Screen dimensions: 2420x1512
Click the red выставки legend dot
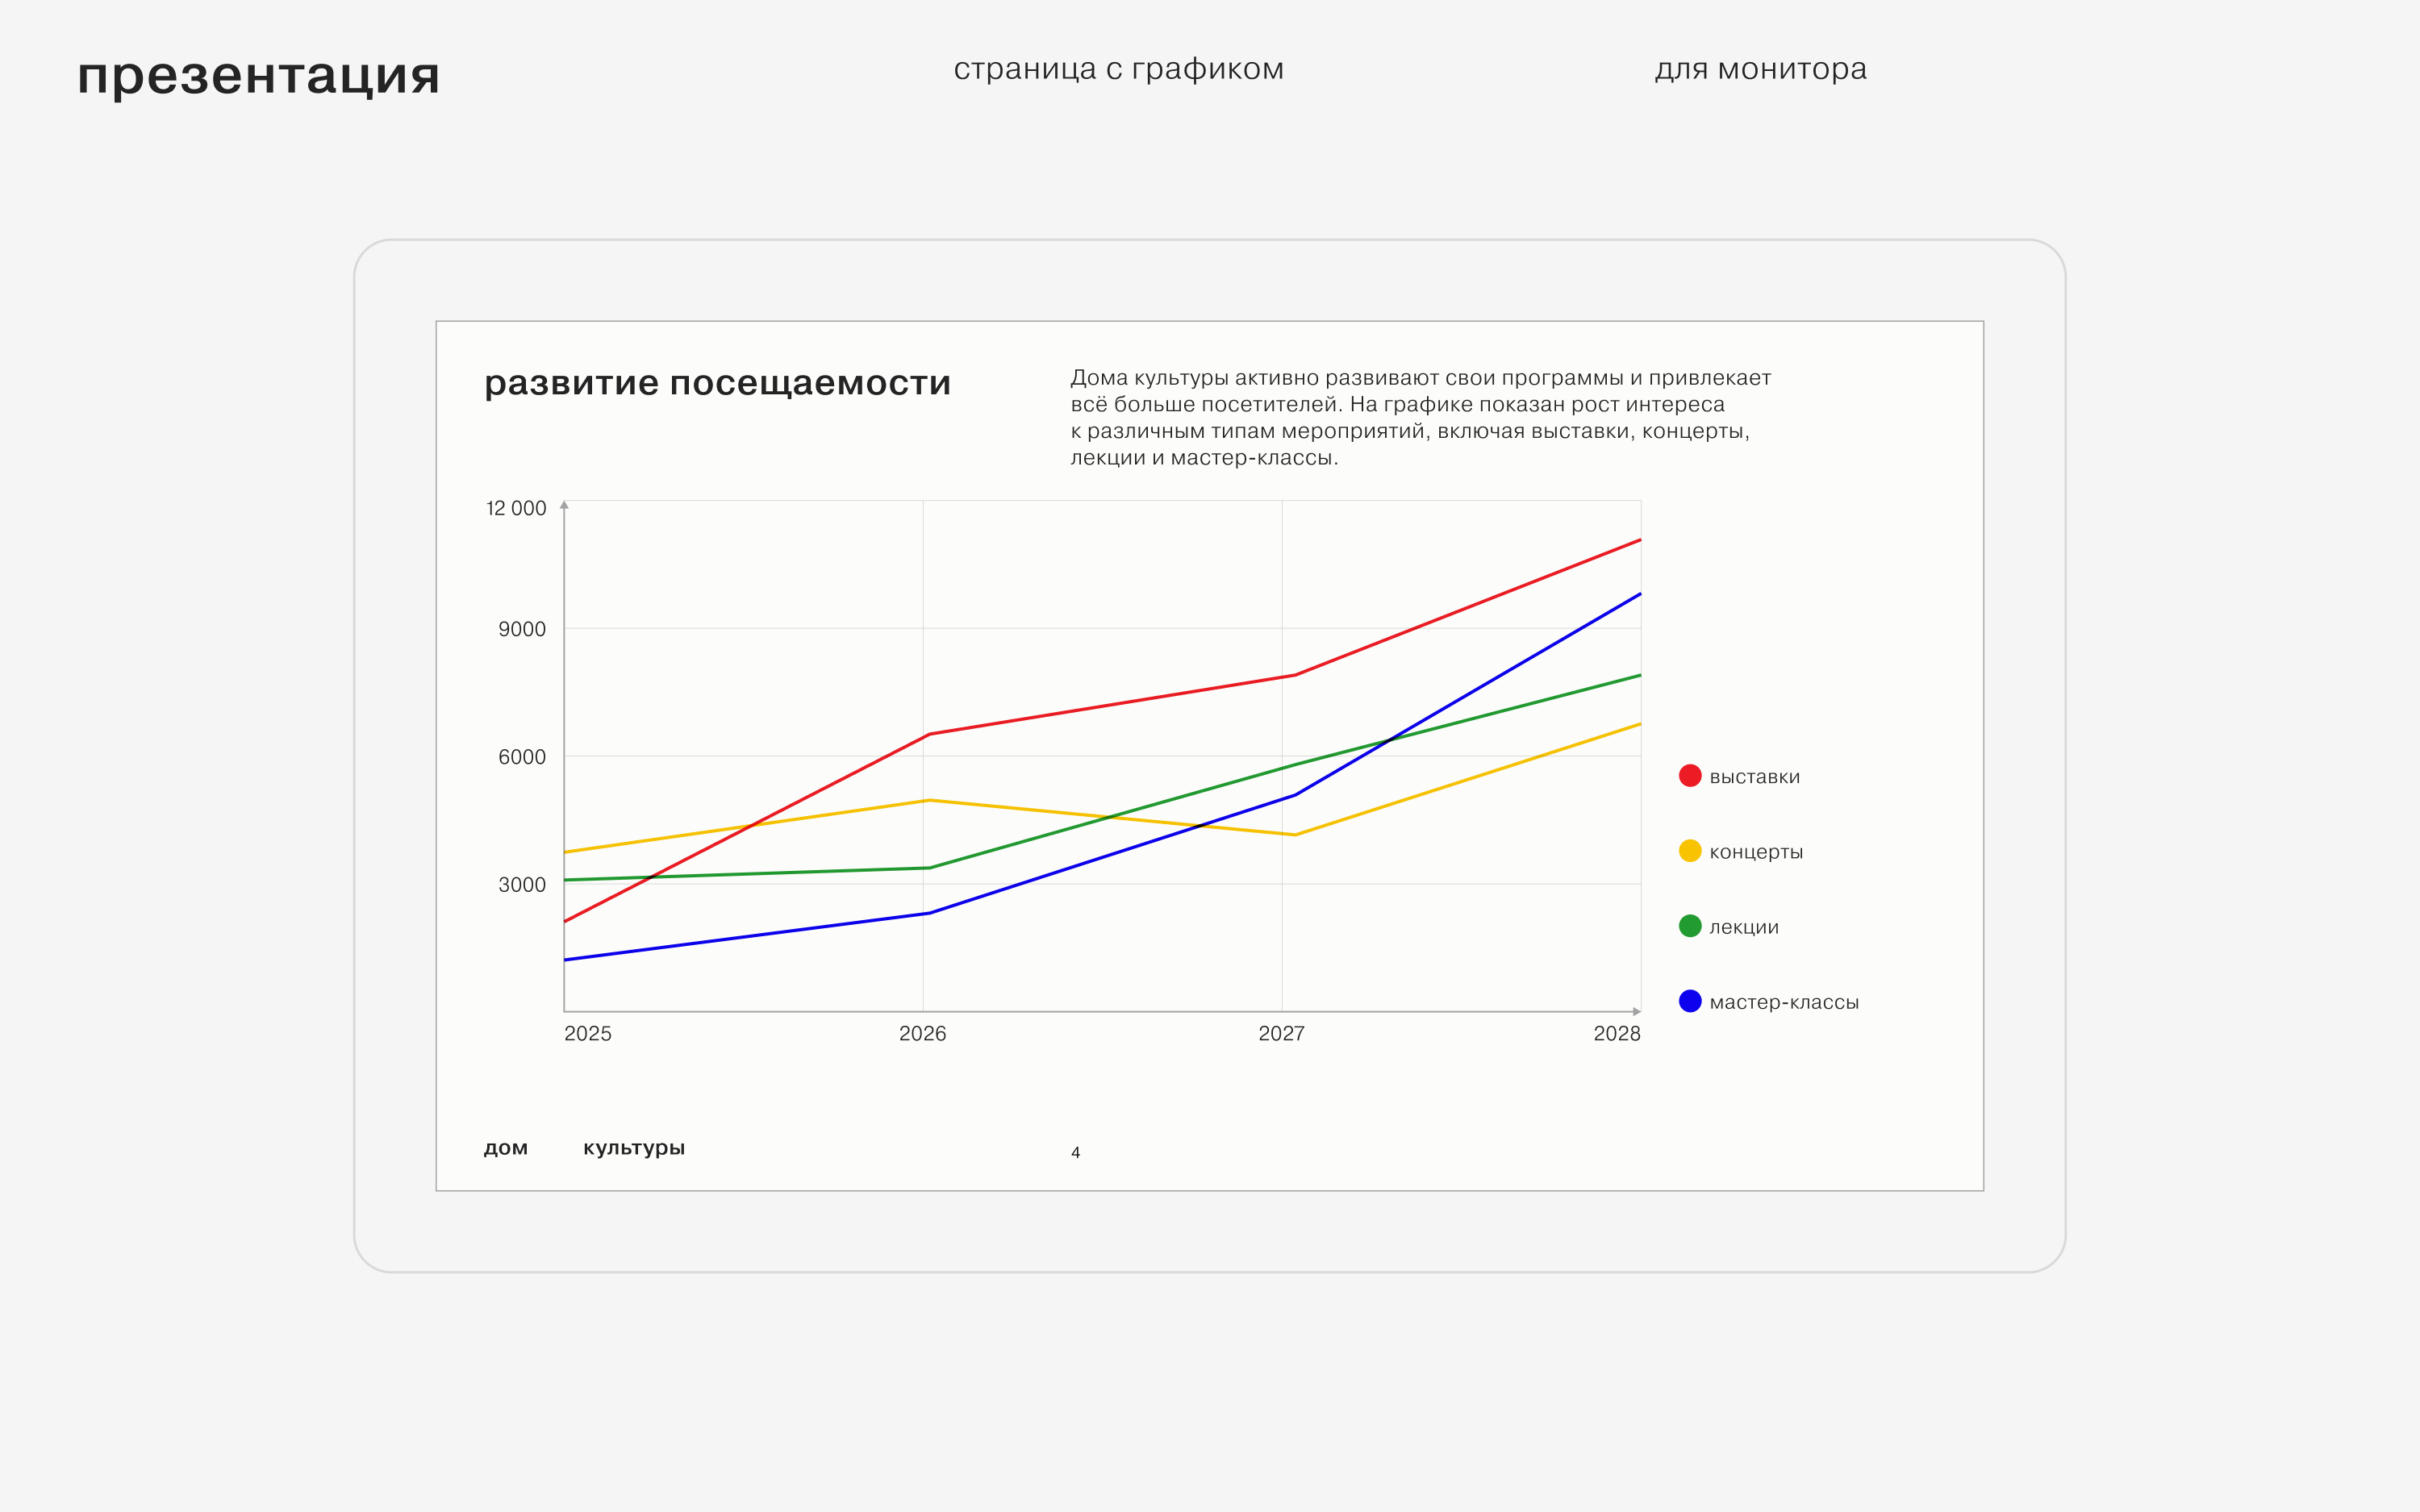coord(1690,776)
